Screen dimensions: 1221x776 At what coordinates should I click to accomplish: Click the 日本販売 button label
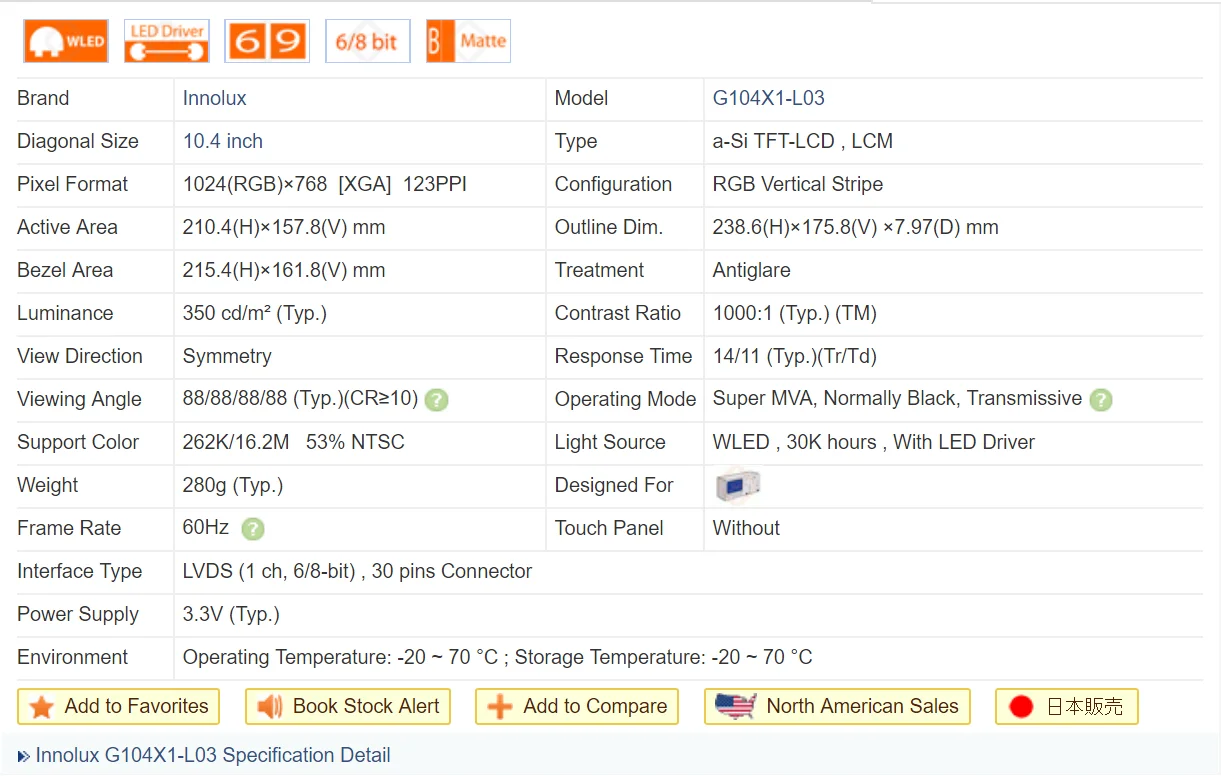[x=1085, y=707]
